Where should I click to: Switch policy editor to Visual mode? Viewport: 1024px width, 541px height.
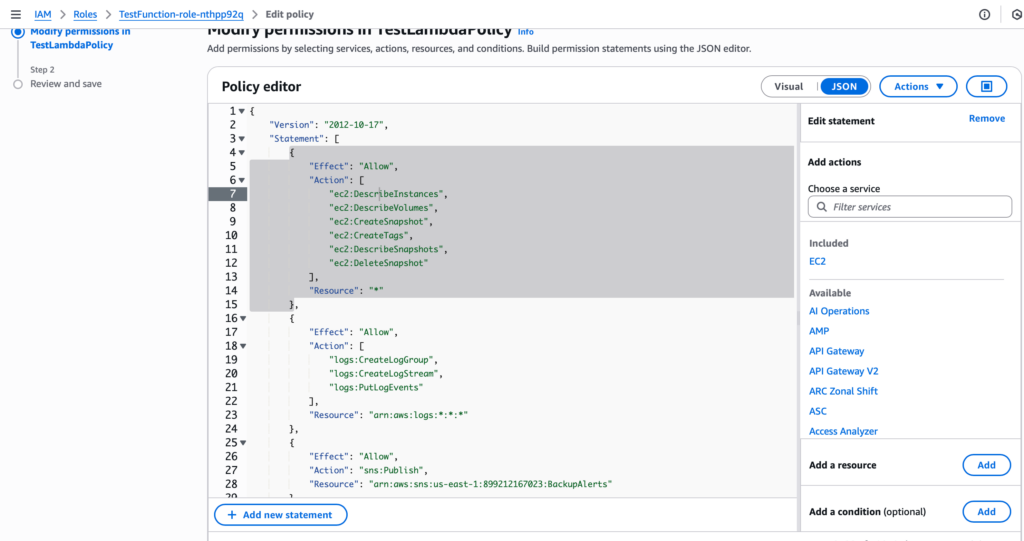(x=788, y=87)
